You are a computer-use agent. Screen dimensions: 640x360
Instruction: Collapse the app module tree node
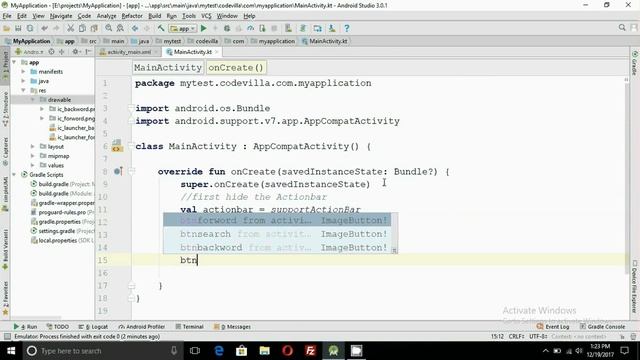coord(15,62)
